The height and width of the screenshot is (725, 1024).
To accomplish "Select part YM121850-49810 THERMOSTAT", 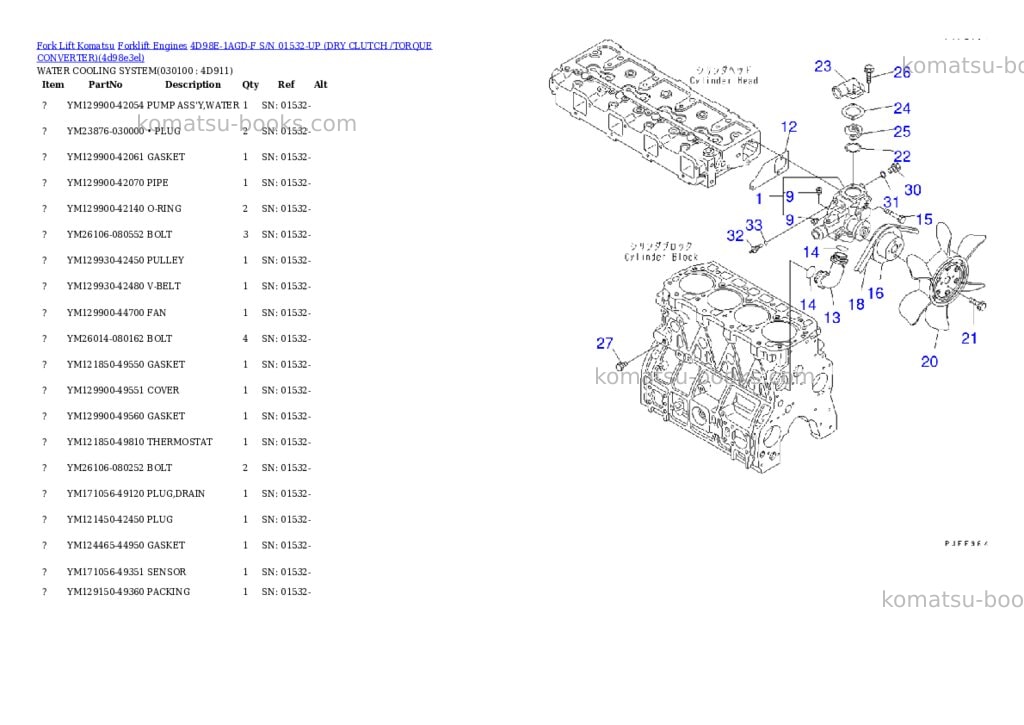I will tap(140, 442).
